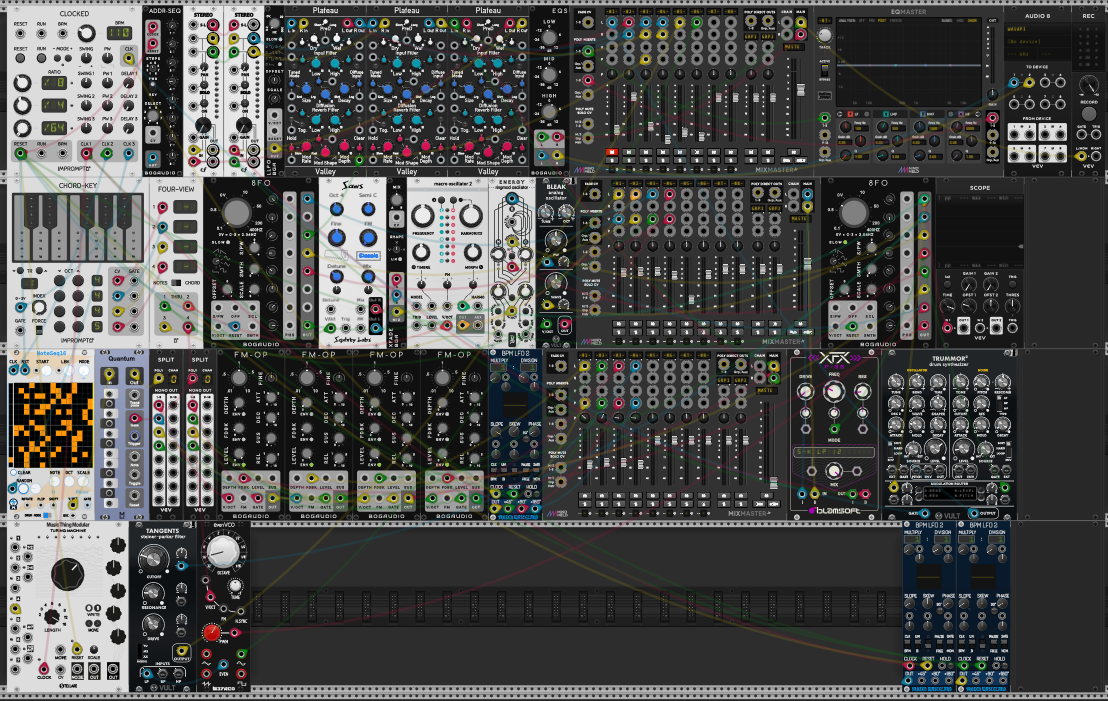Click the EQS LOW band knob
The height and width of the screenshot is (701, 1108).
[x=549, y=37]
